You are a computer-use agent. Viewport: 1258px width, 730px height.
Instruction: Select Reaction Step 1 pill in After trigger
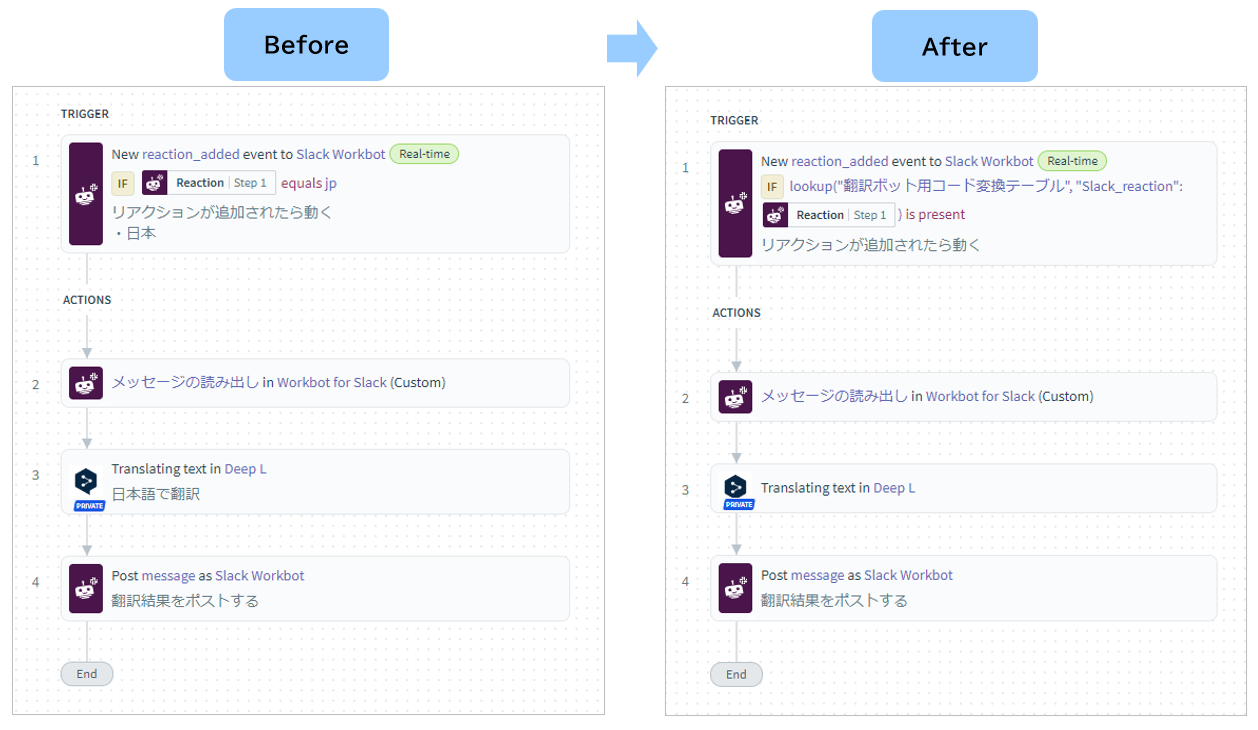[829, 215]
